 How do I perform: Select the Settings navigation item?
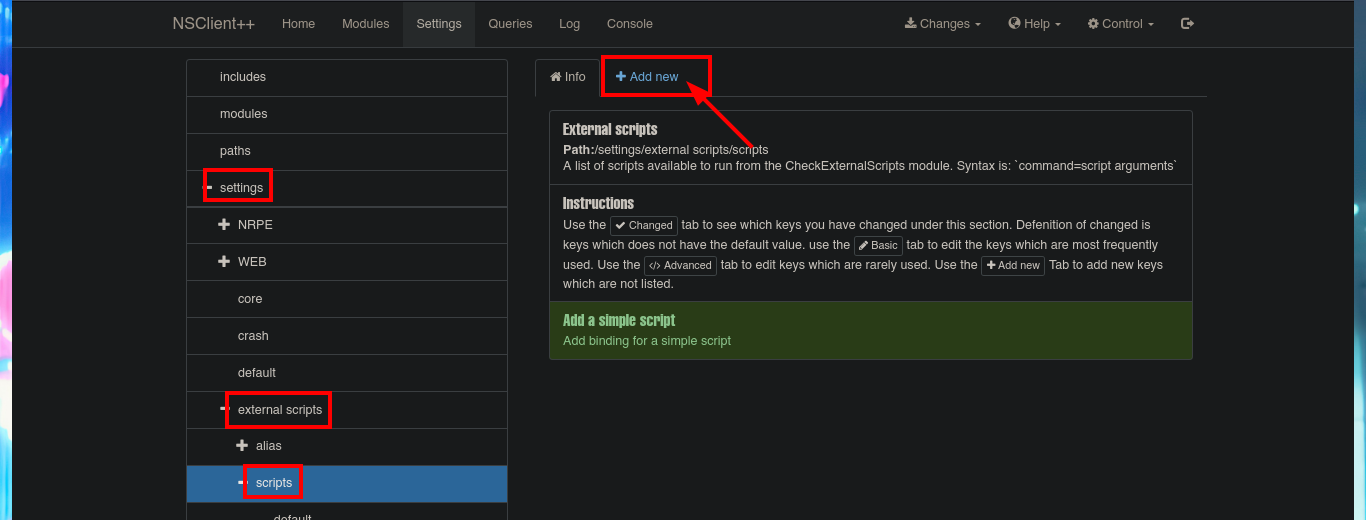439,23
